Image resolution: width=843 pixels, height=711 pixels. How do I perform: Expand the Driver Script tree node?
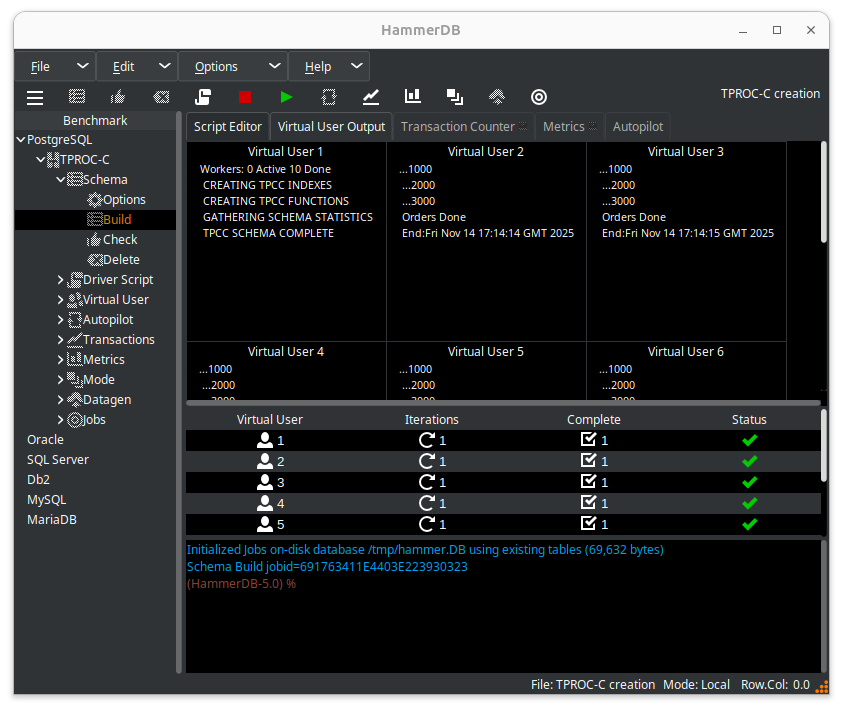pos(60,280)
